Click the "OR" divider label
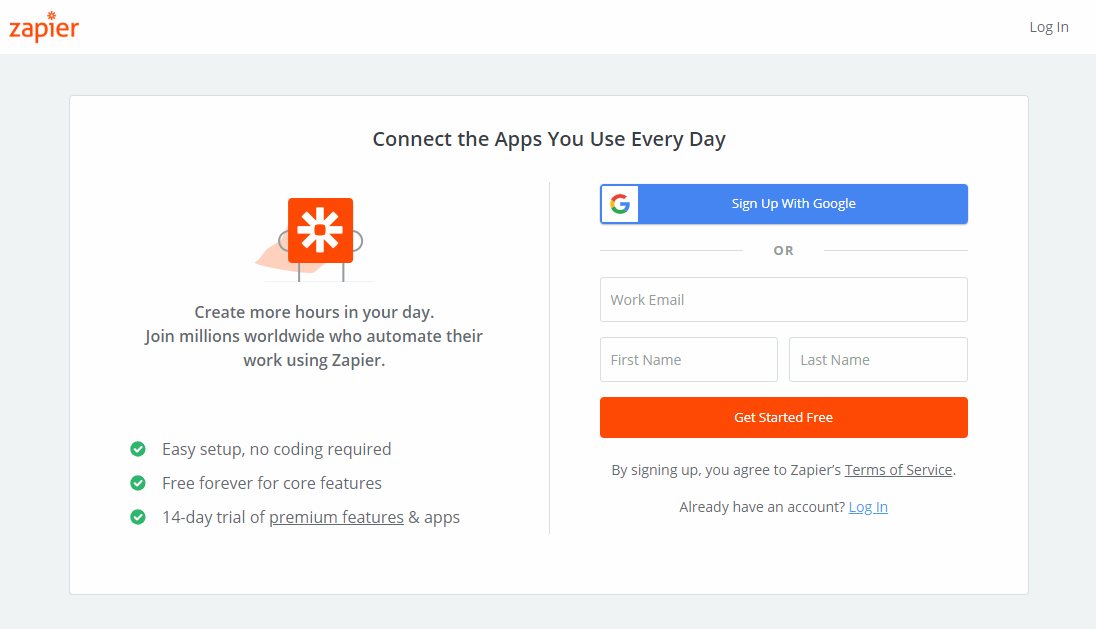This screenshot has width=1096, height=629. point(783,250)
